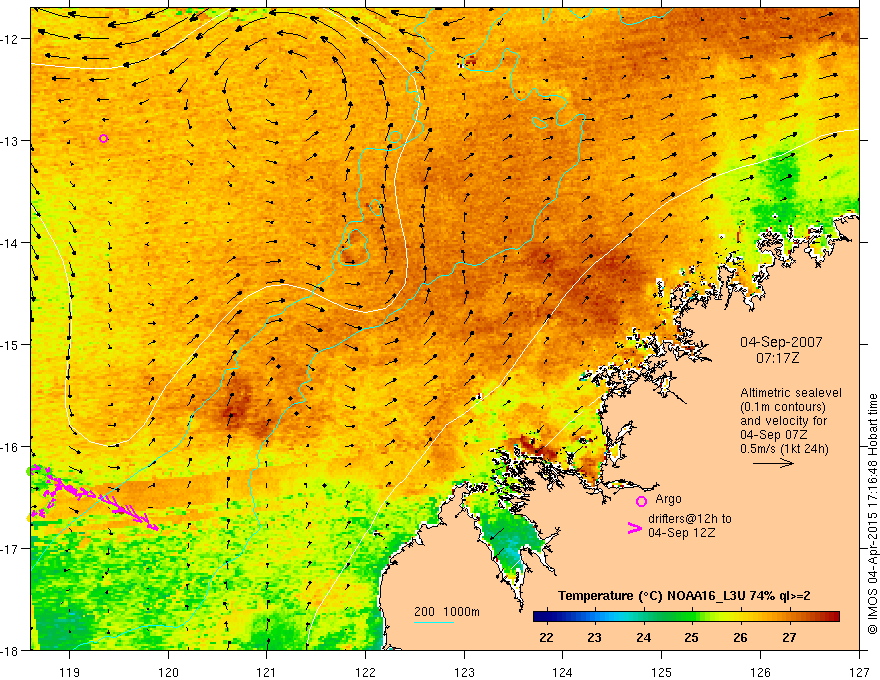Viewport: 880px width, 680px height.
Task: Click the 'Temperature (°C) NOAA16_L3U 74% ql>=2' title
Action: [x=684, y=596]
